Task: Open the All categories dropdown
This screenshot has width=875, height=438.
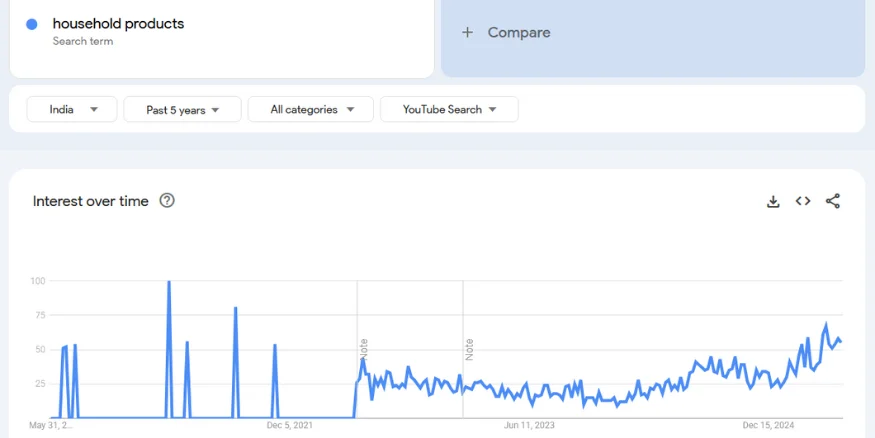Action: click(311, 110)
